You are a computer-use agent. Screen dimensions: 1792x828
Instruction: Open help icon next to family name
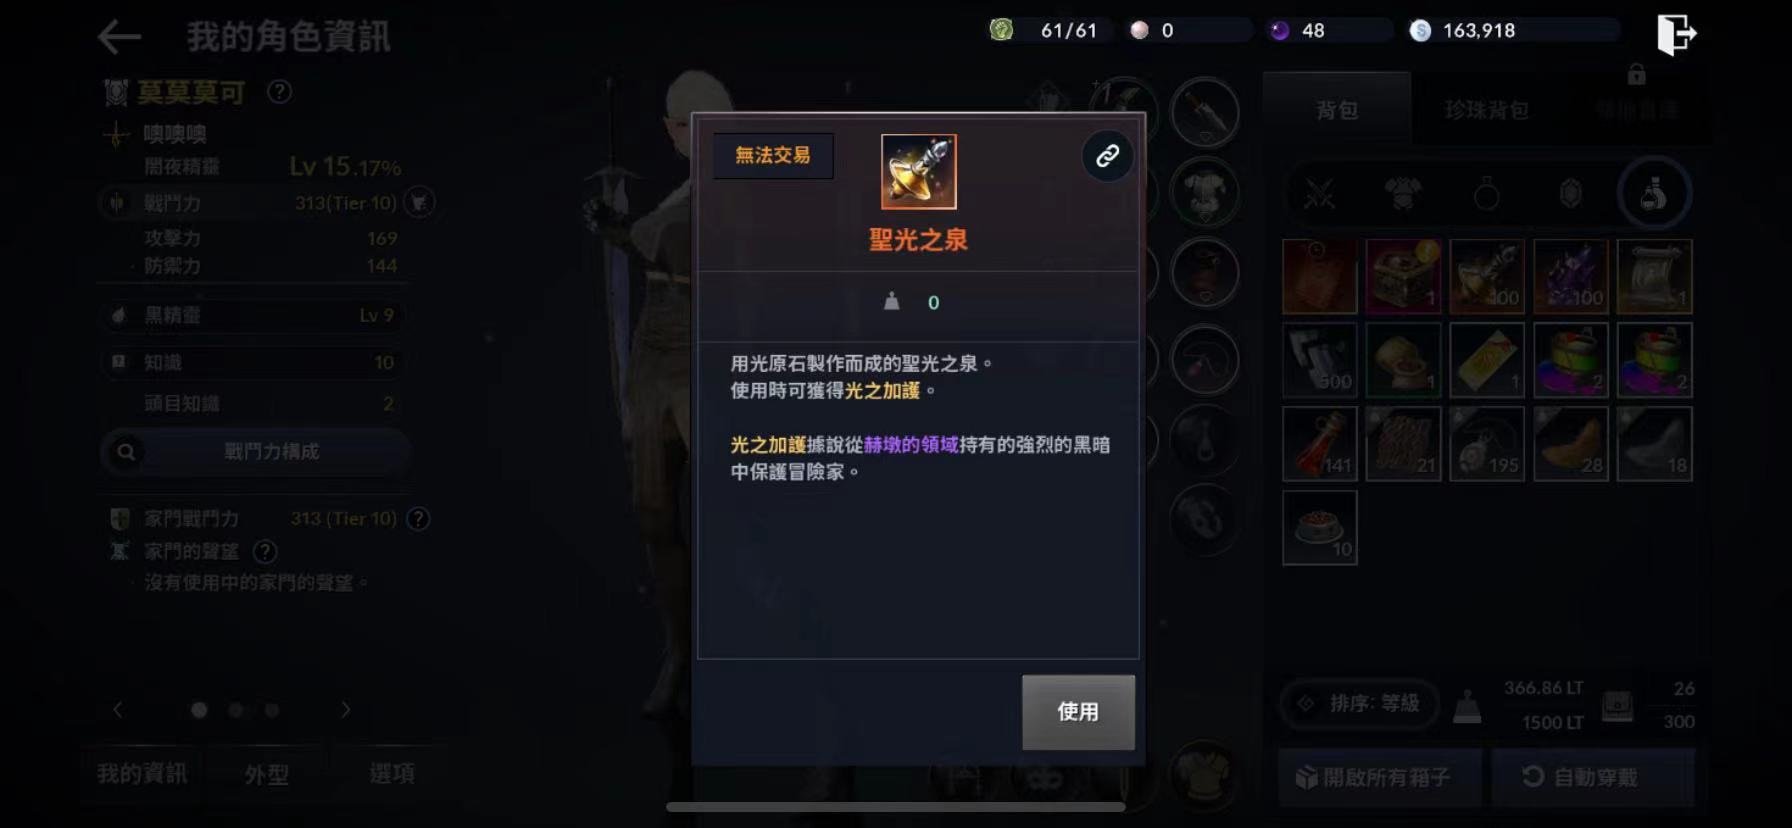coord(280,92)
